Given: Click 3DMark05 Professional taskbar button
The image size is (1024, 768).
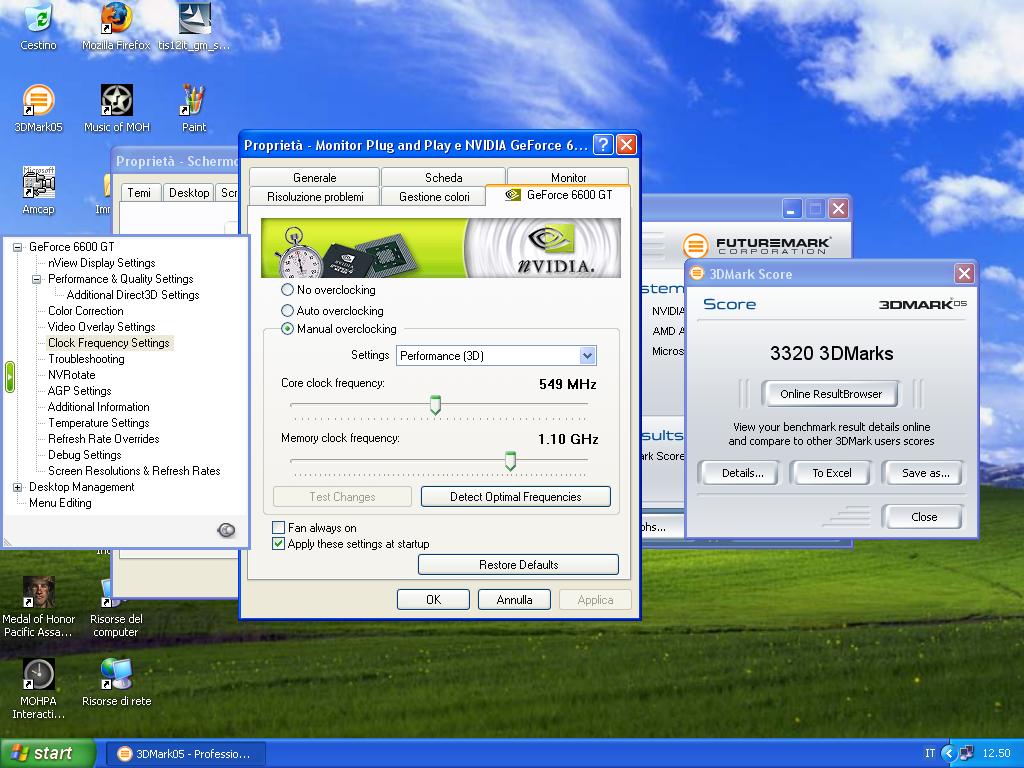Looking at the screenshot, I should pos(185,754).
